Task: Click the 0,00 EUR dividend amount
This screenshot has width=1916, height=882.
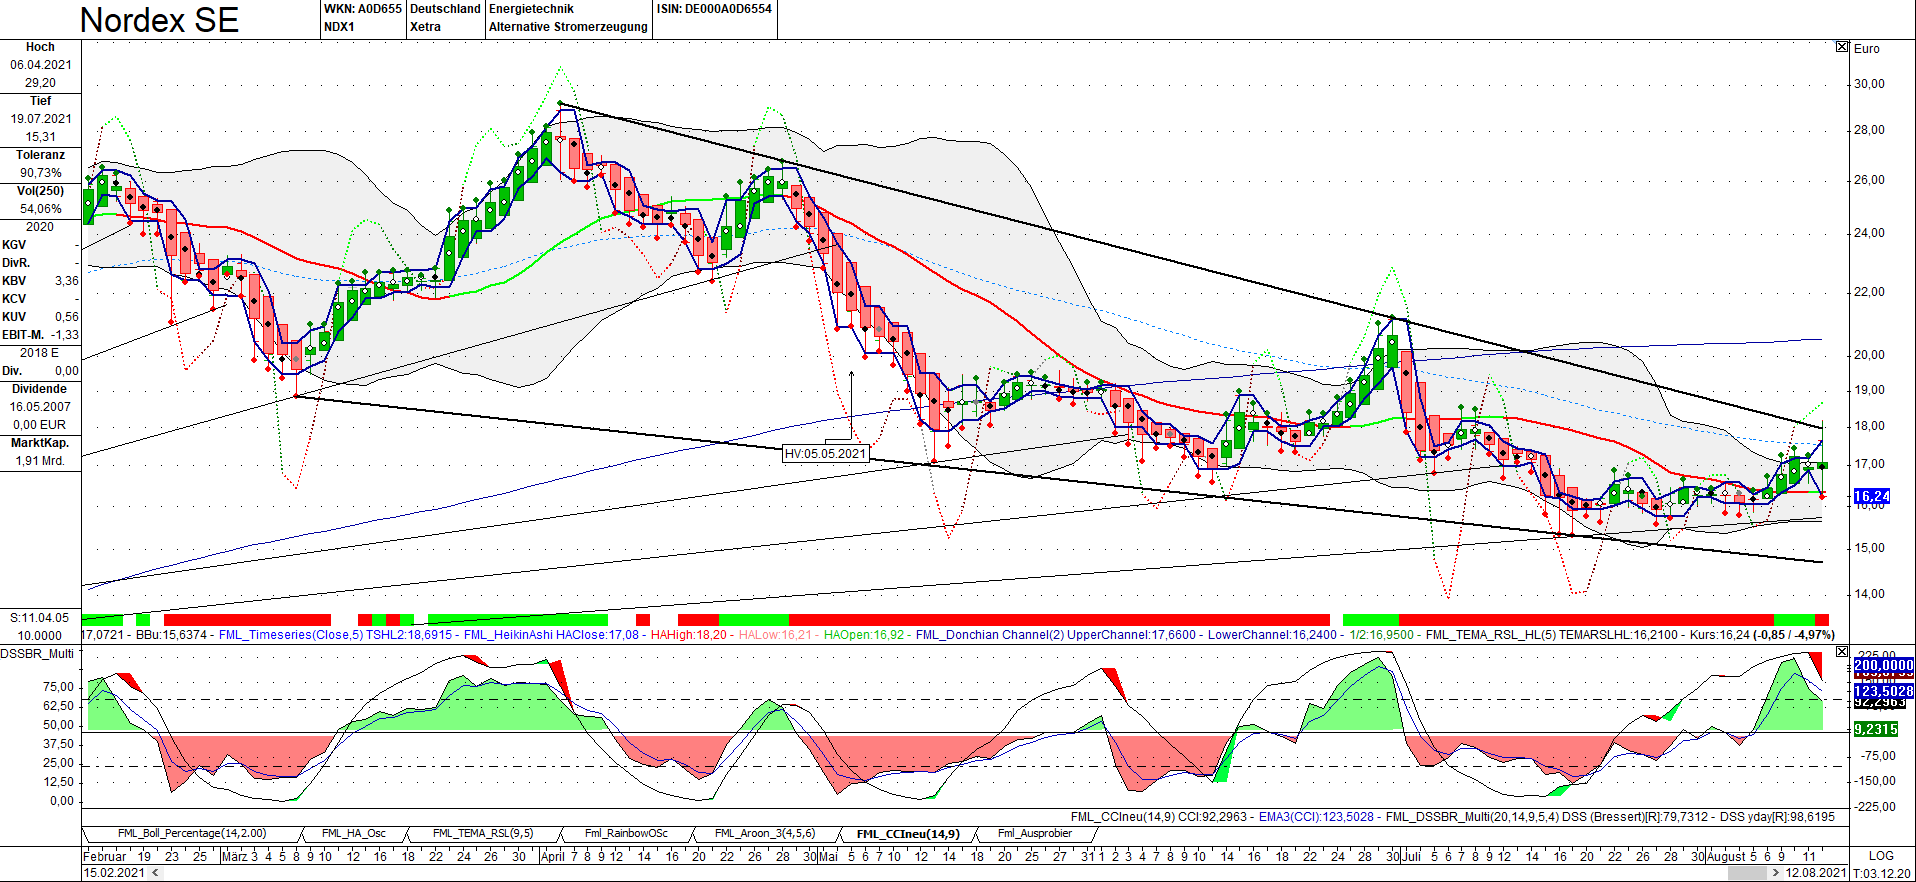Action: point(40,425)
